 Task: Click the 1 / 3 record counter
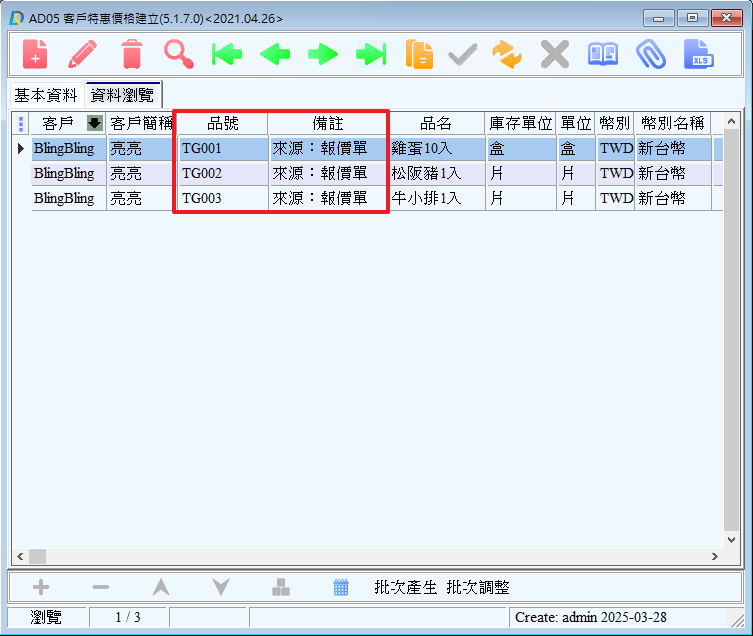(x=128, y=617)
